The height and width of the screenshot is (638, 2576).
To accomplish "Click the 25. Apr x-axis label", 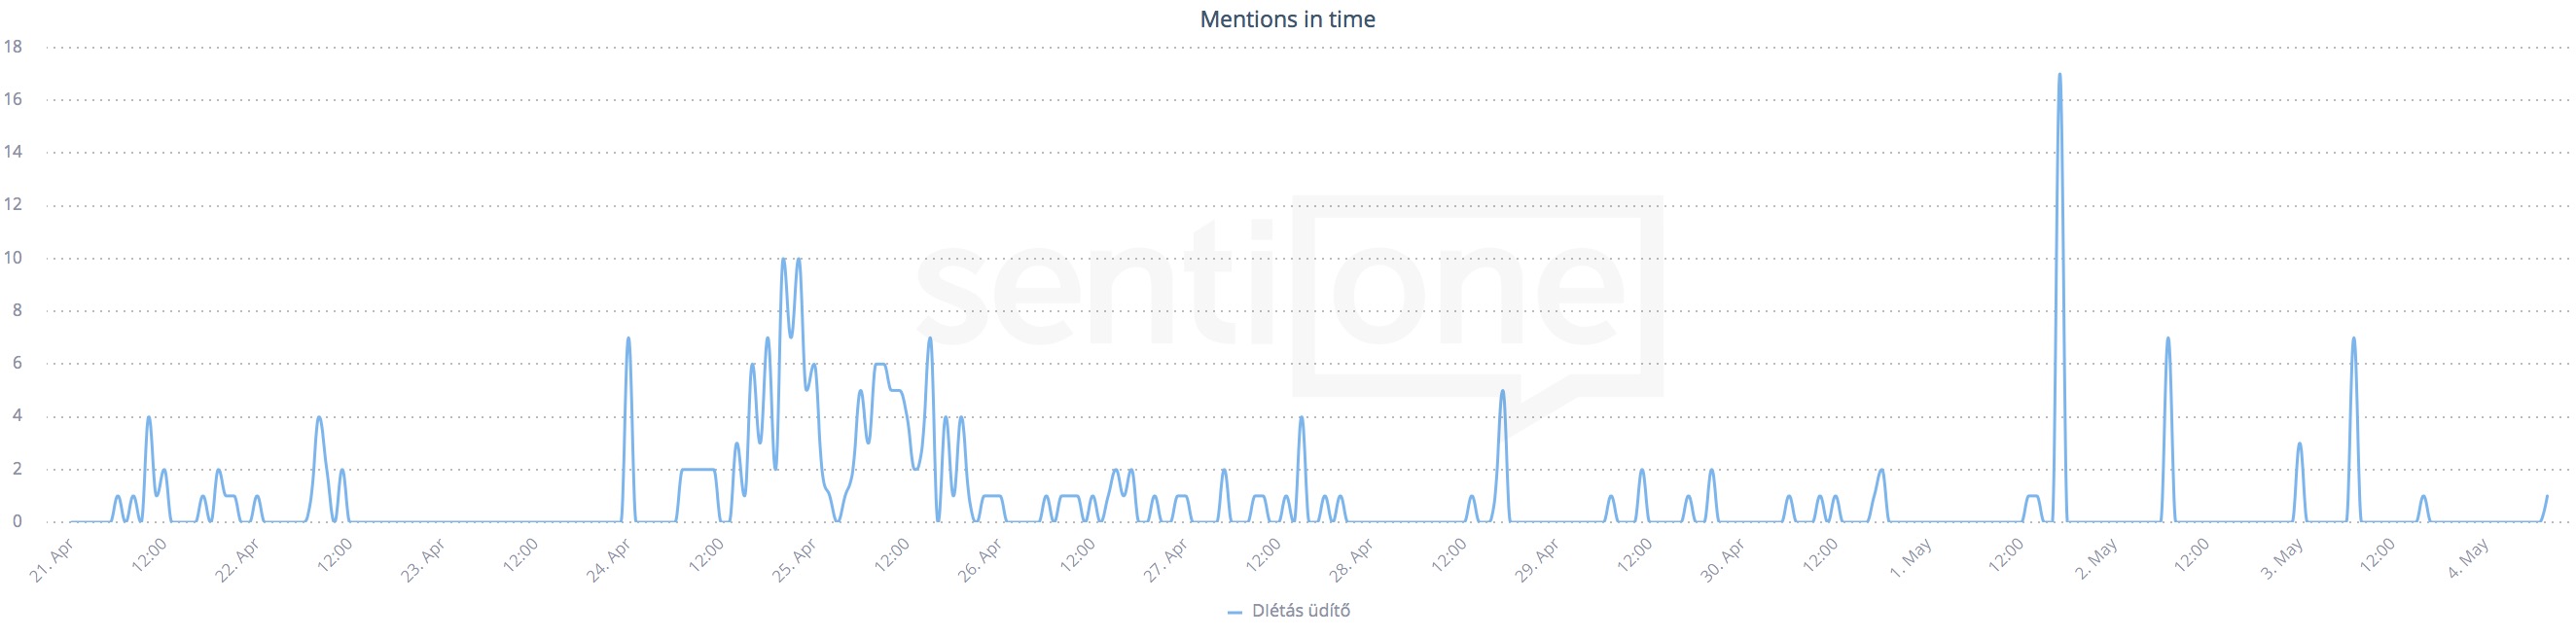I will pyautogui.click(x=795, y=561).
